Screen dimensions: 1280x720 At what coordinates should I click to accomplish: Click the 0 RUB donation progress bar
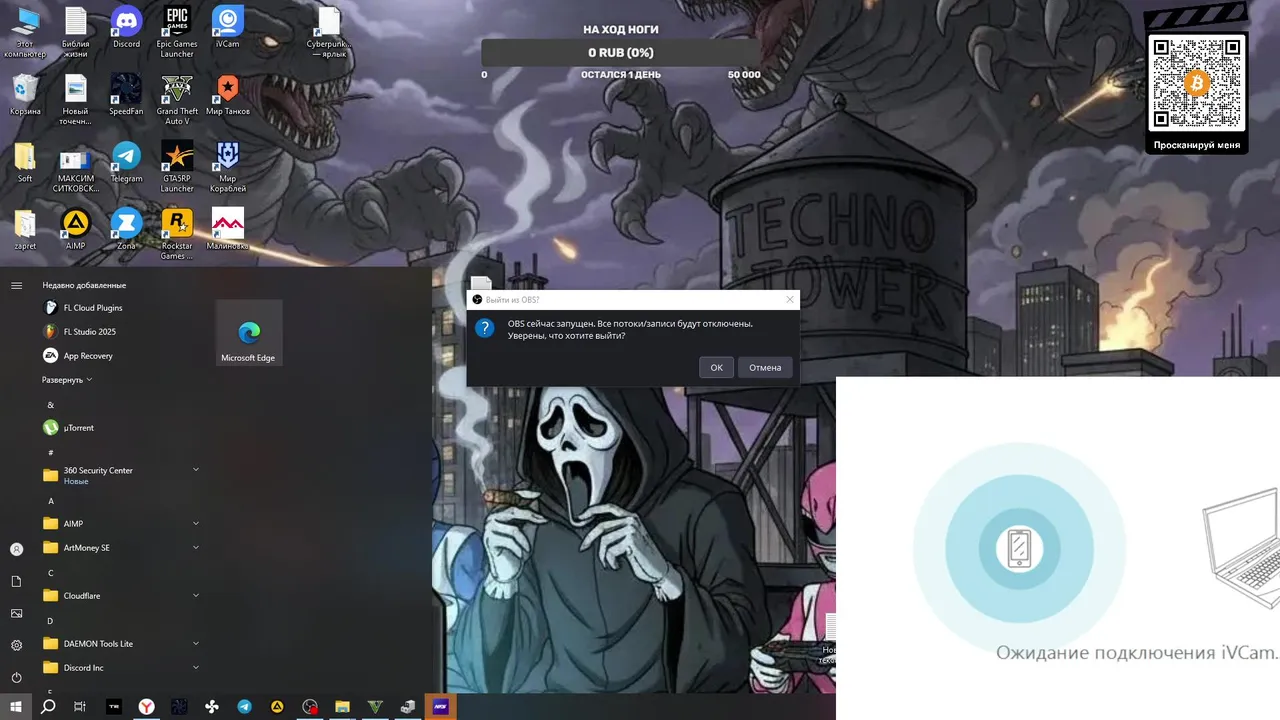621,53
